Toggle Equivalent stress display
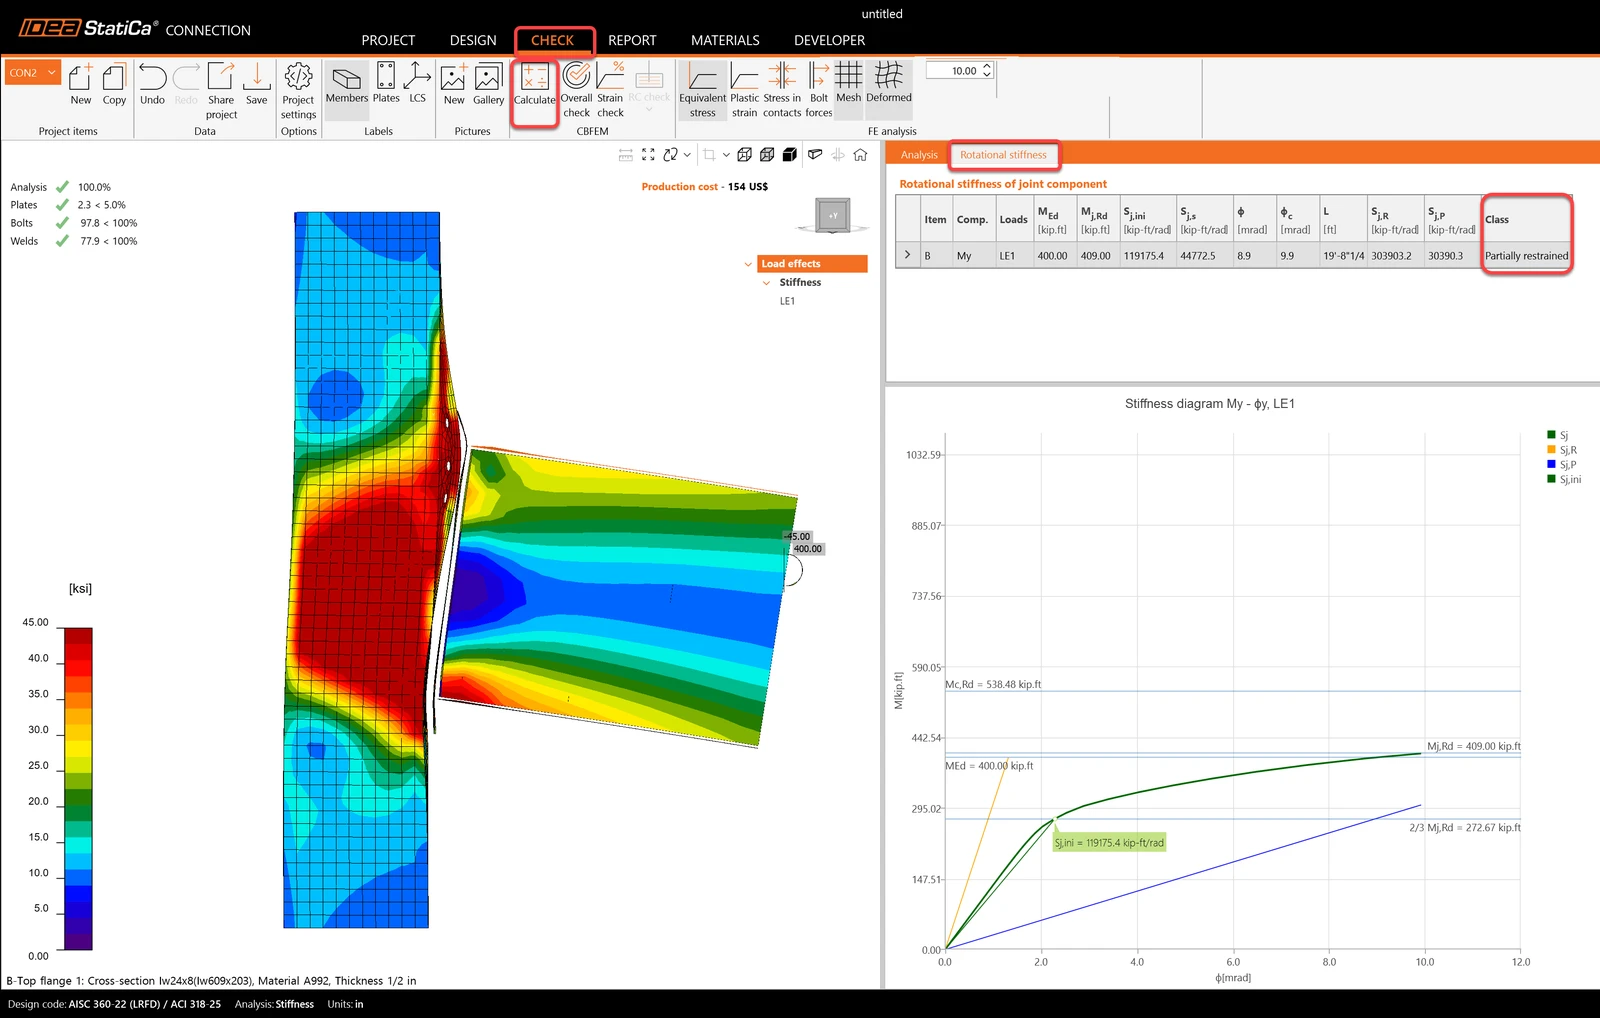The image size is (1600, 1018). click(x=702, y=90)
